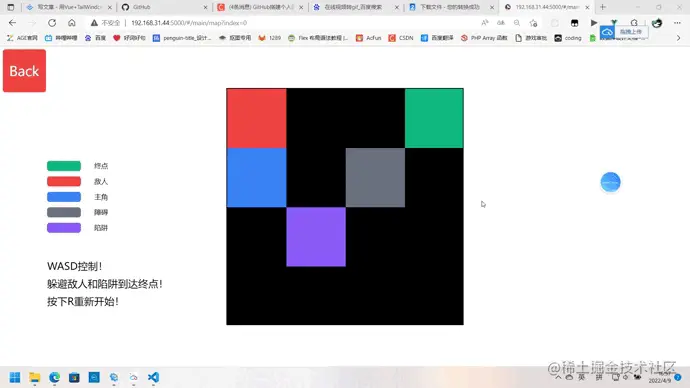
Task: Go back with browser back arrow
Action: (x=12, y=23)
